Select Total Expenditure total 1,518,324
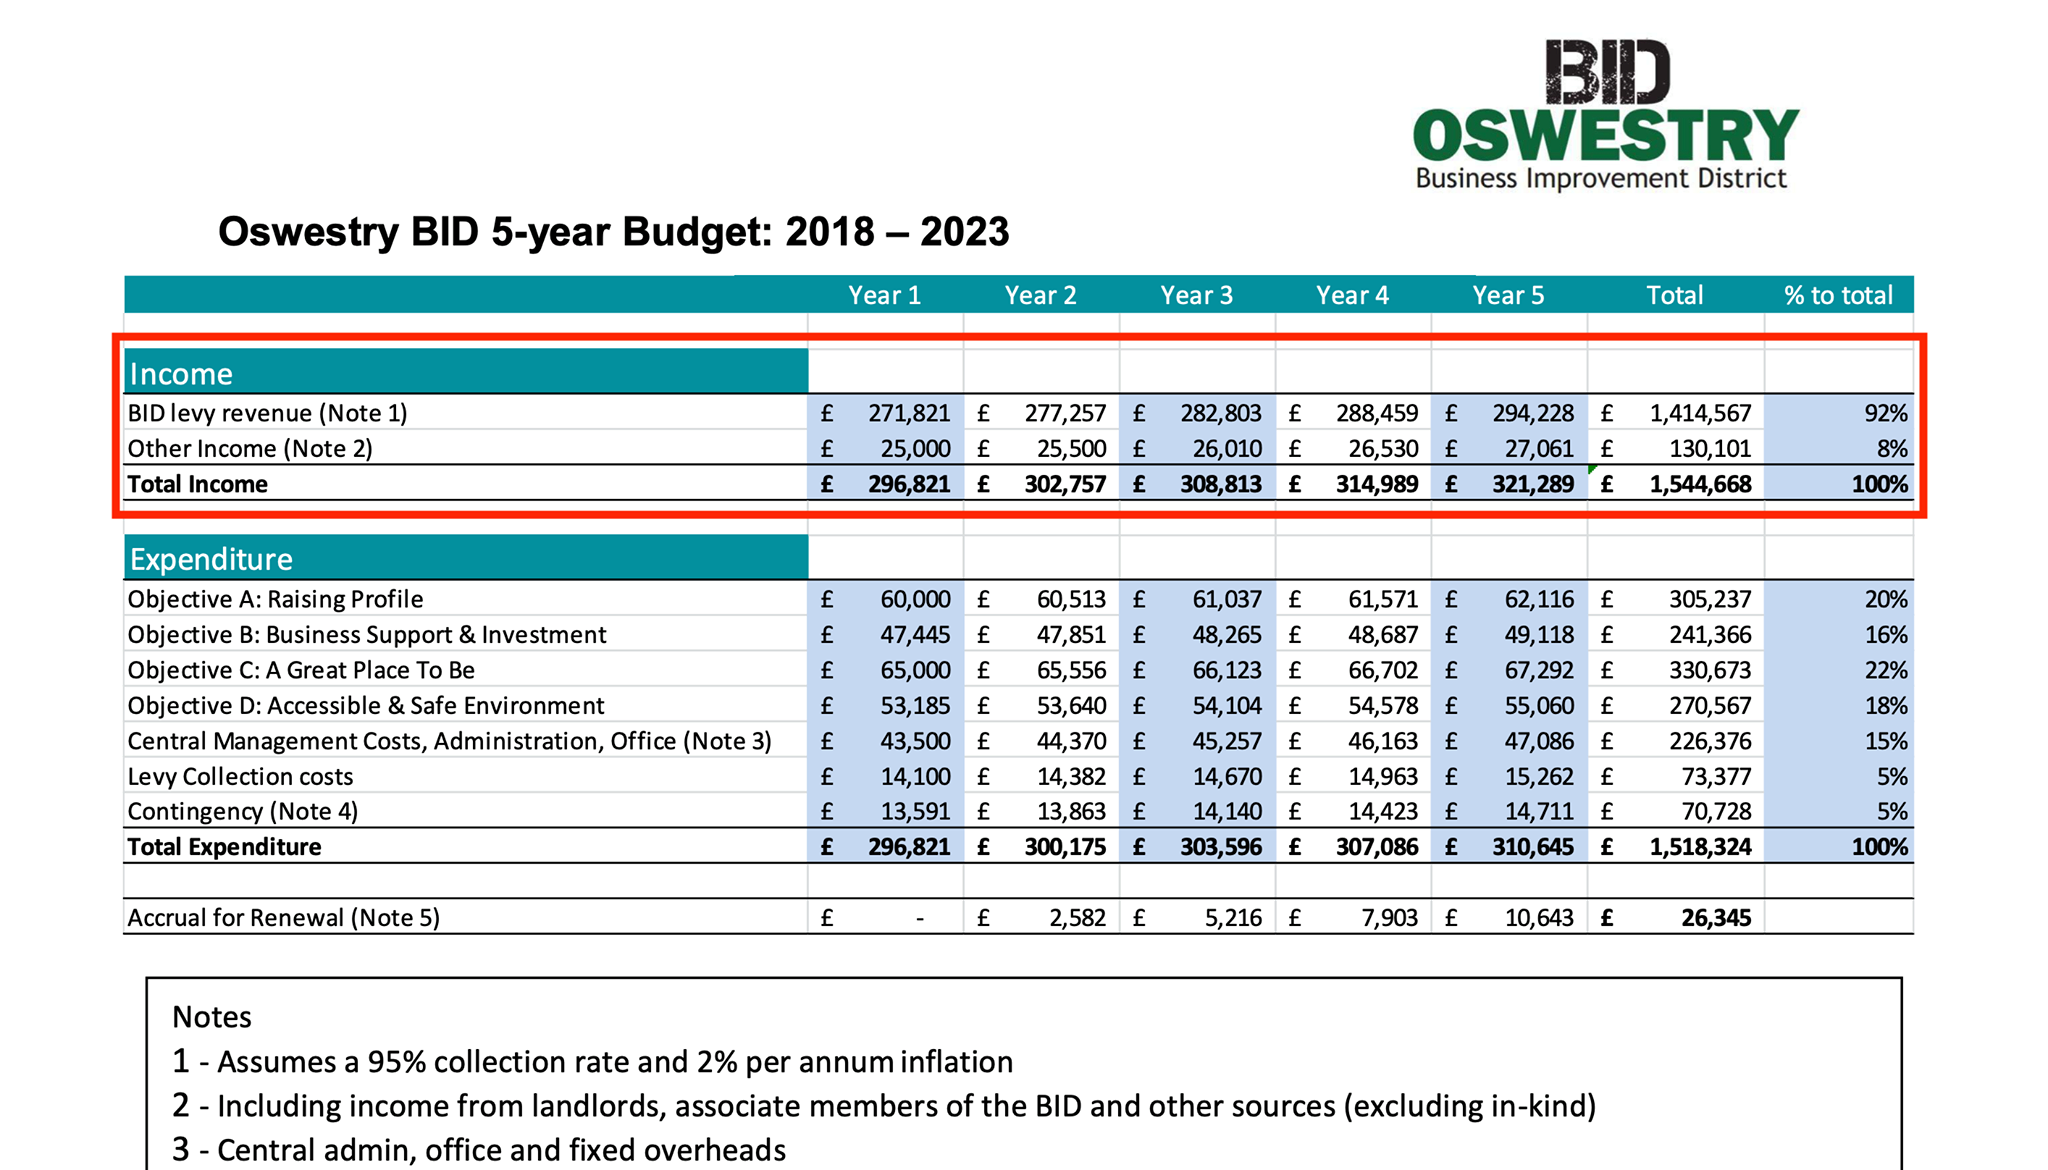2048x1170 pixels. point(1700,847)
